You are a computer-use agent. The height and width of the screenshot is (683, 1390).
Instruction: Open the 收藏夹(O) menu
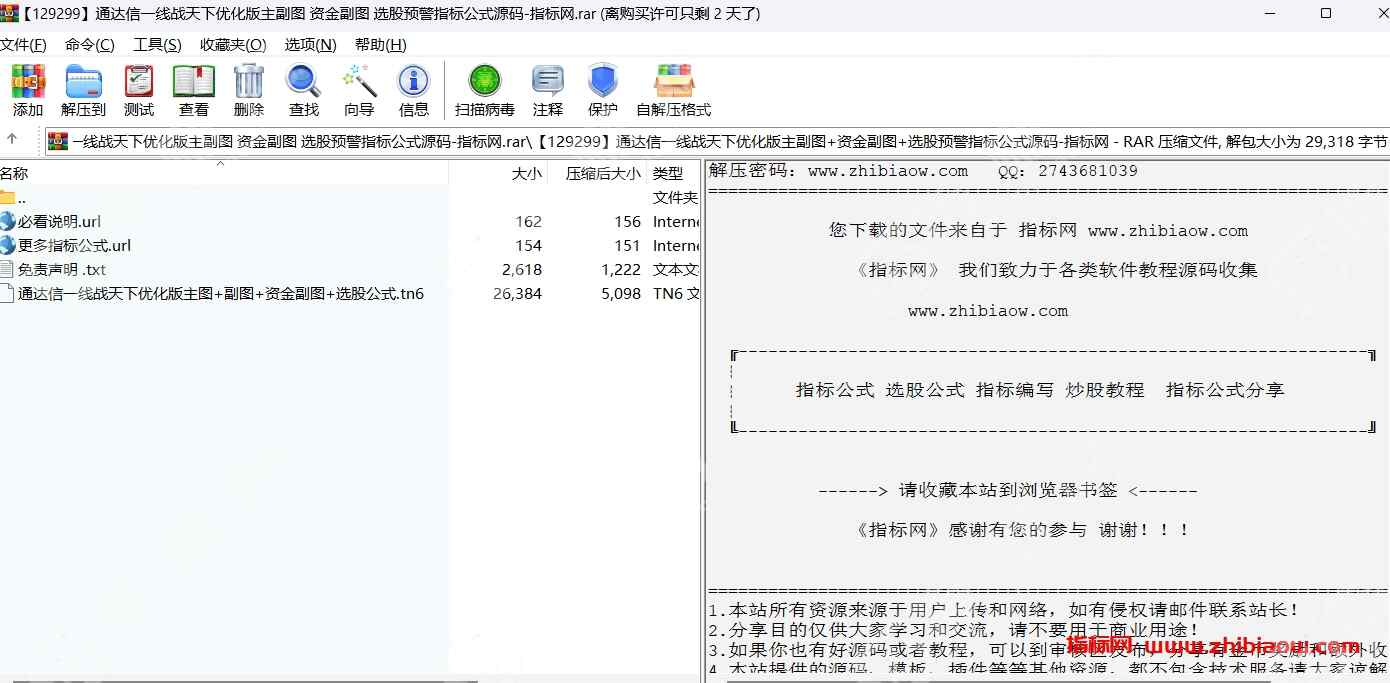coord(233,45)
